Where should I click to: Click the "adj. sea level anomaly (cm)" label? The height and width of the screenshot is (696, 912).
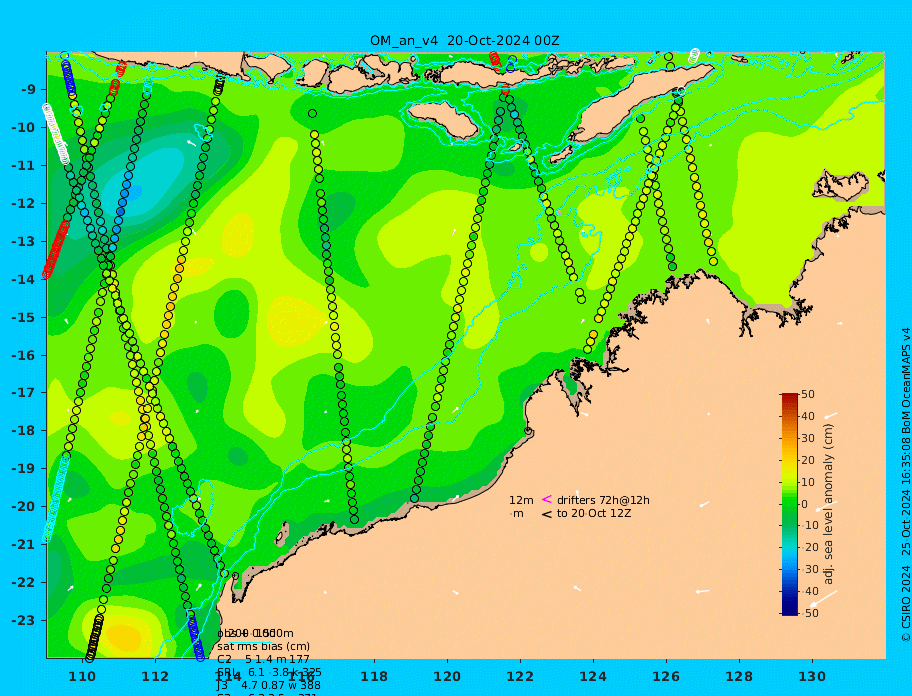click(x=829, y=504)
